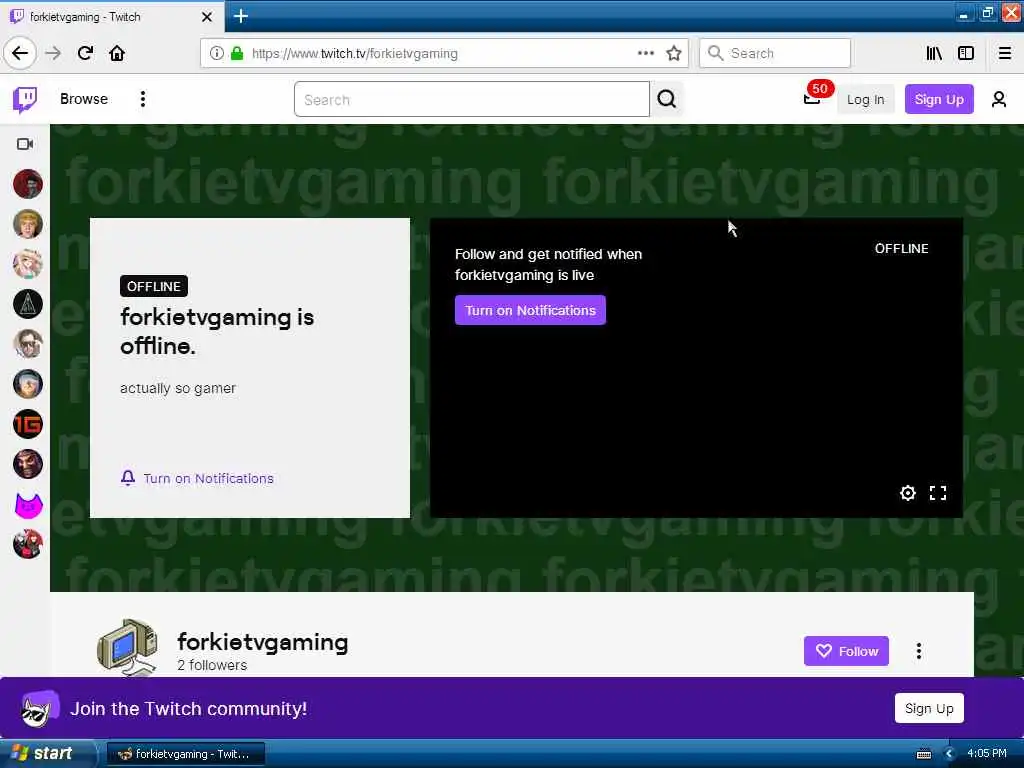Open the user profile icon menu
Viewport: 1024px width, 768px height.
click(999, 99)
